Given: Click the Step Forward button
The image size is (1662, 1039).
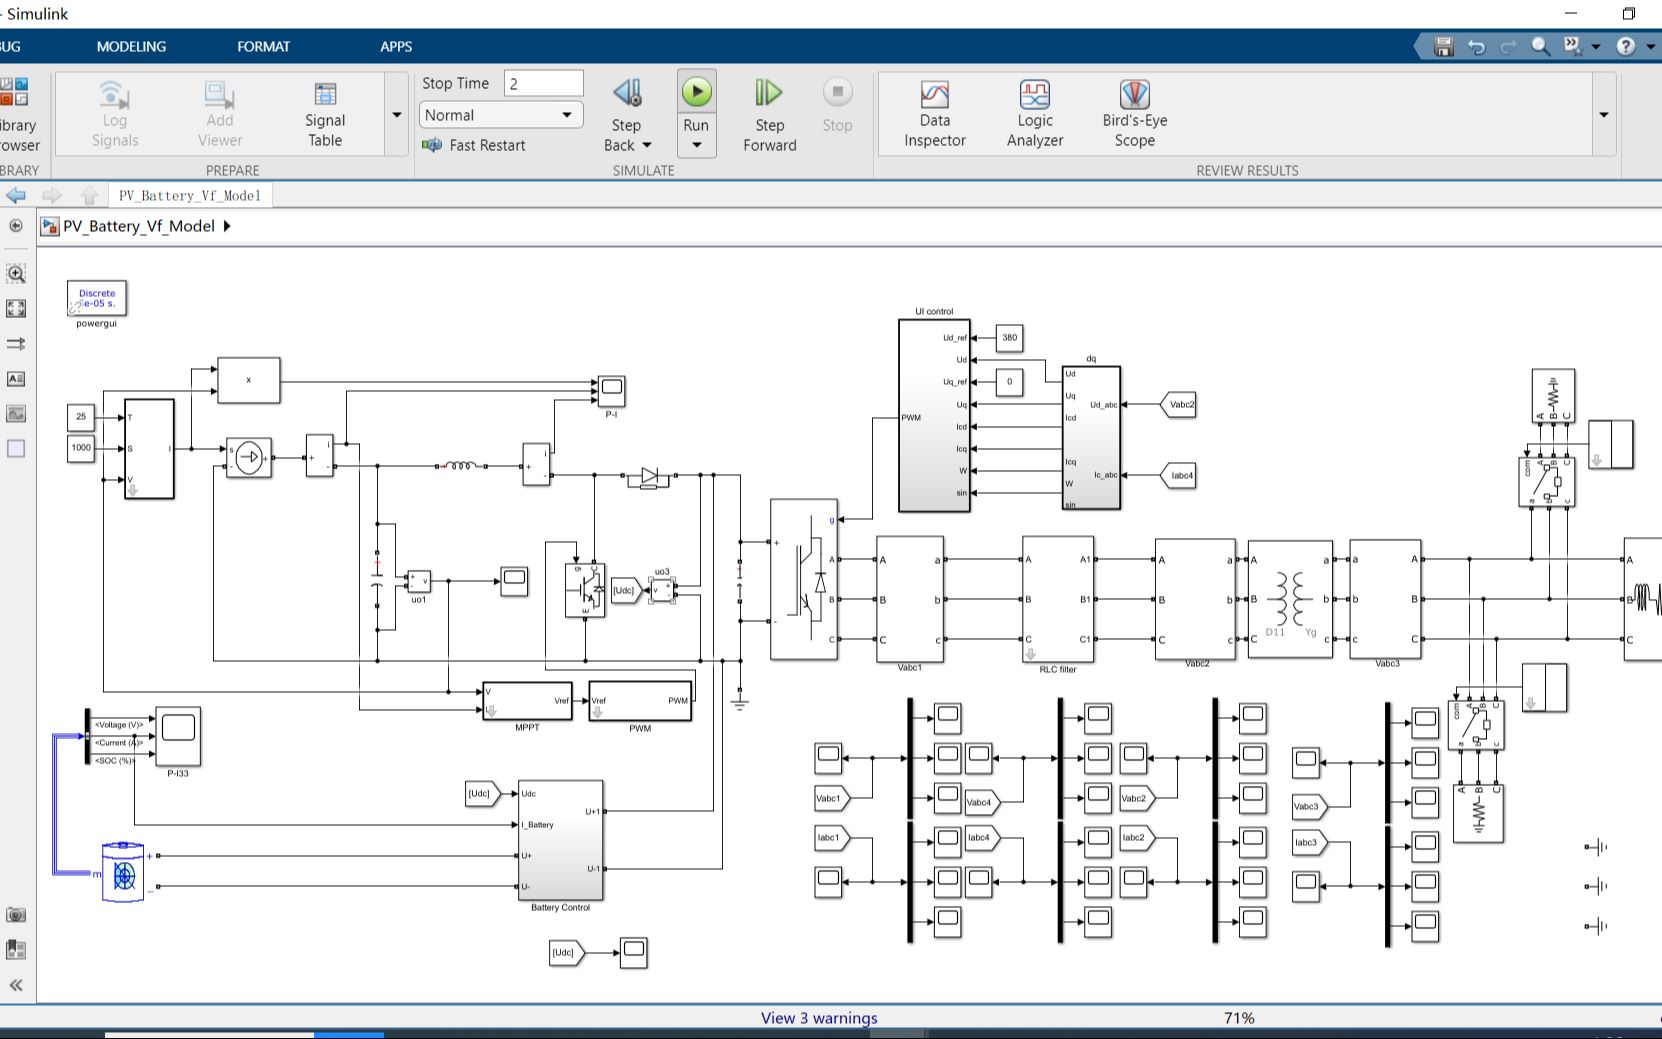Looking at the screenshot, I should (768, 110).
